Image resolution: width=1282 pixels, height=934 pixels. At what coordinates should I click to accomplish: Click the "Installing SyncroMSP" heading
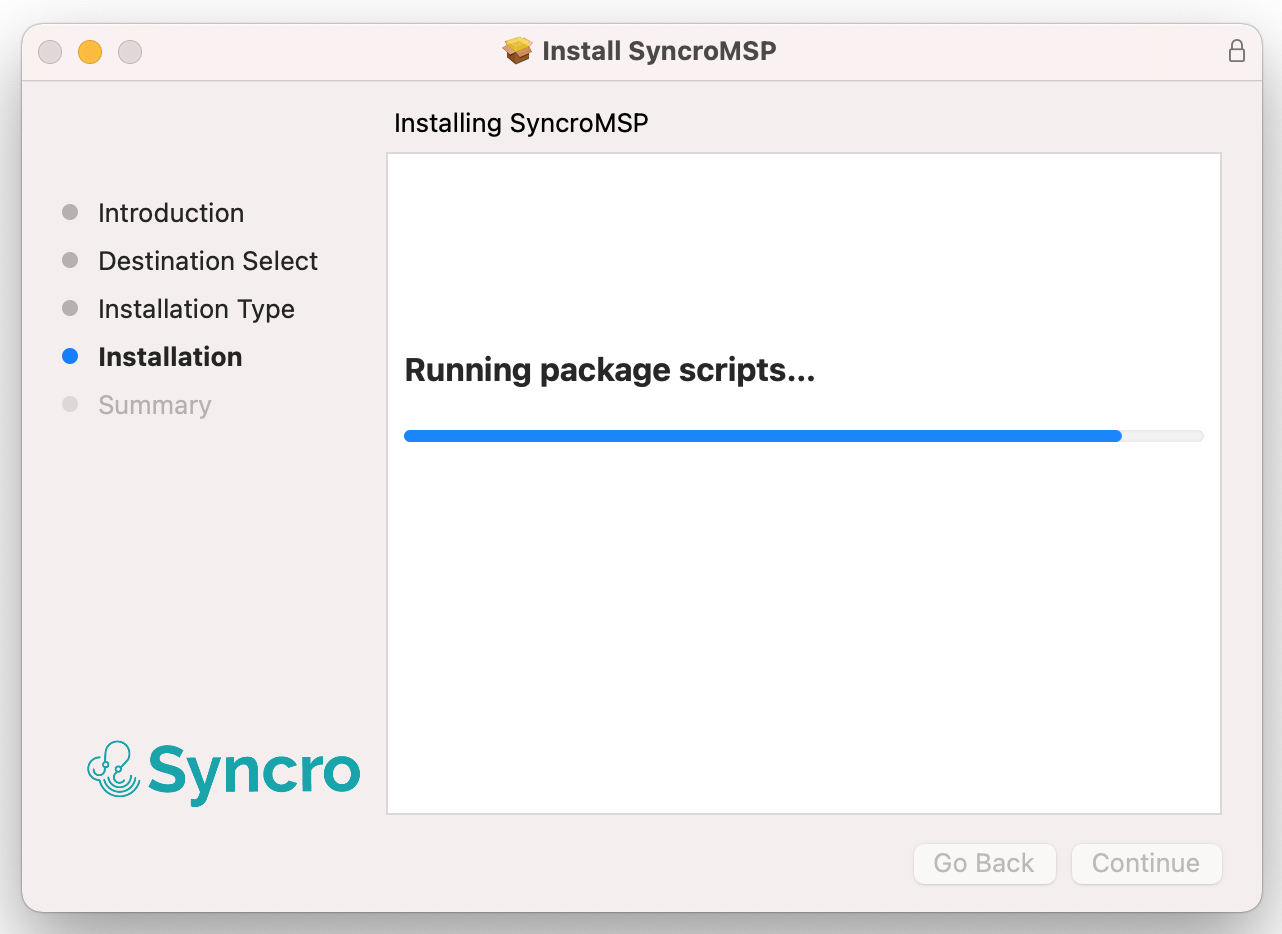point(521,124)
